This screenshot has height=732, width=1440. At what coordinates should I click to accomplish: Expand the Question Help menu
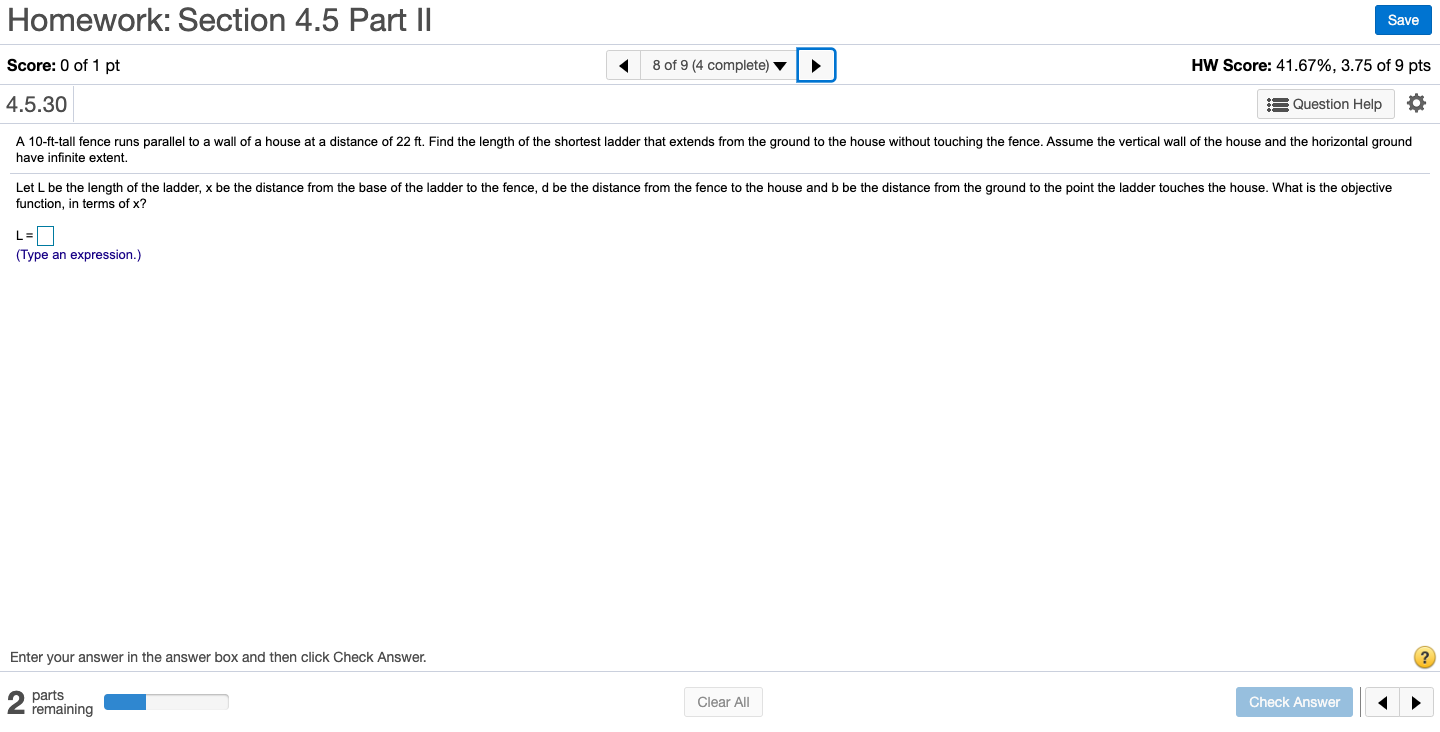pyautogui.click(x=1325, y=104)
